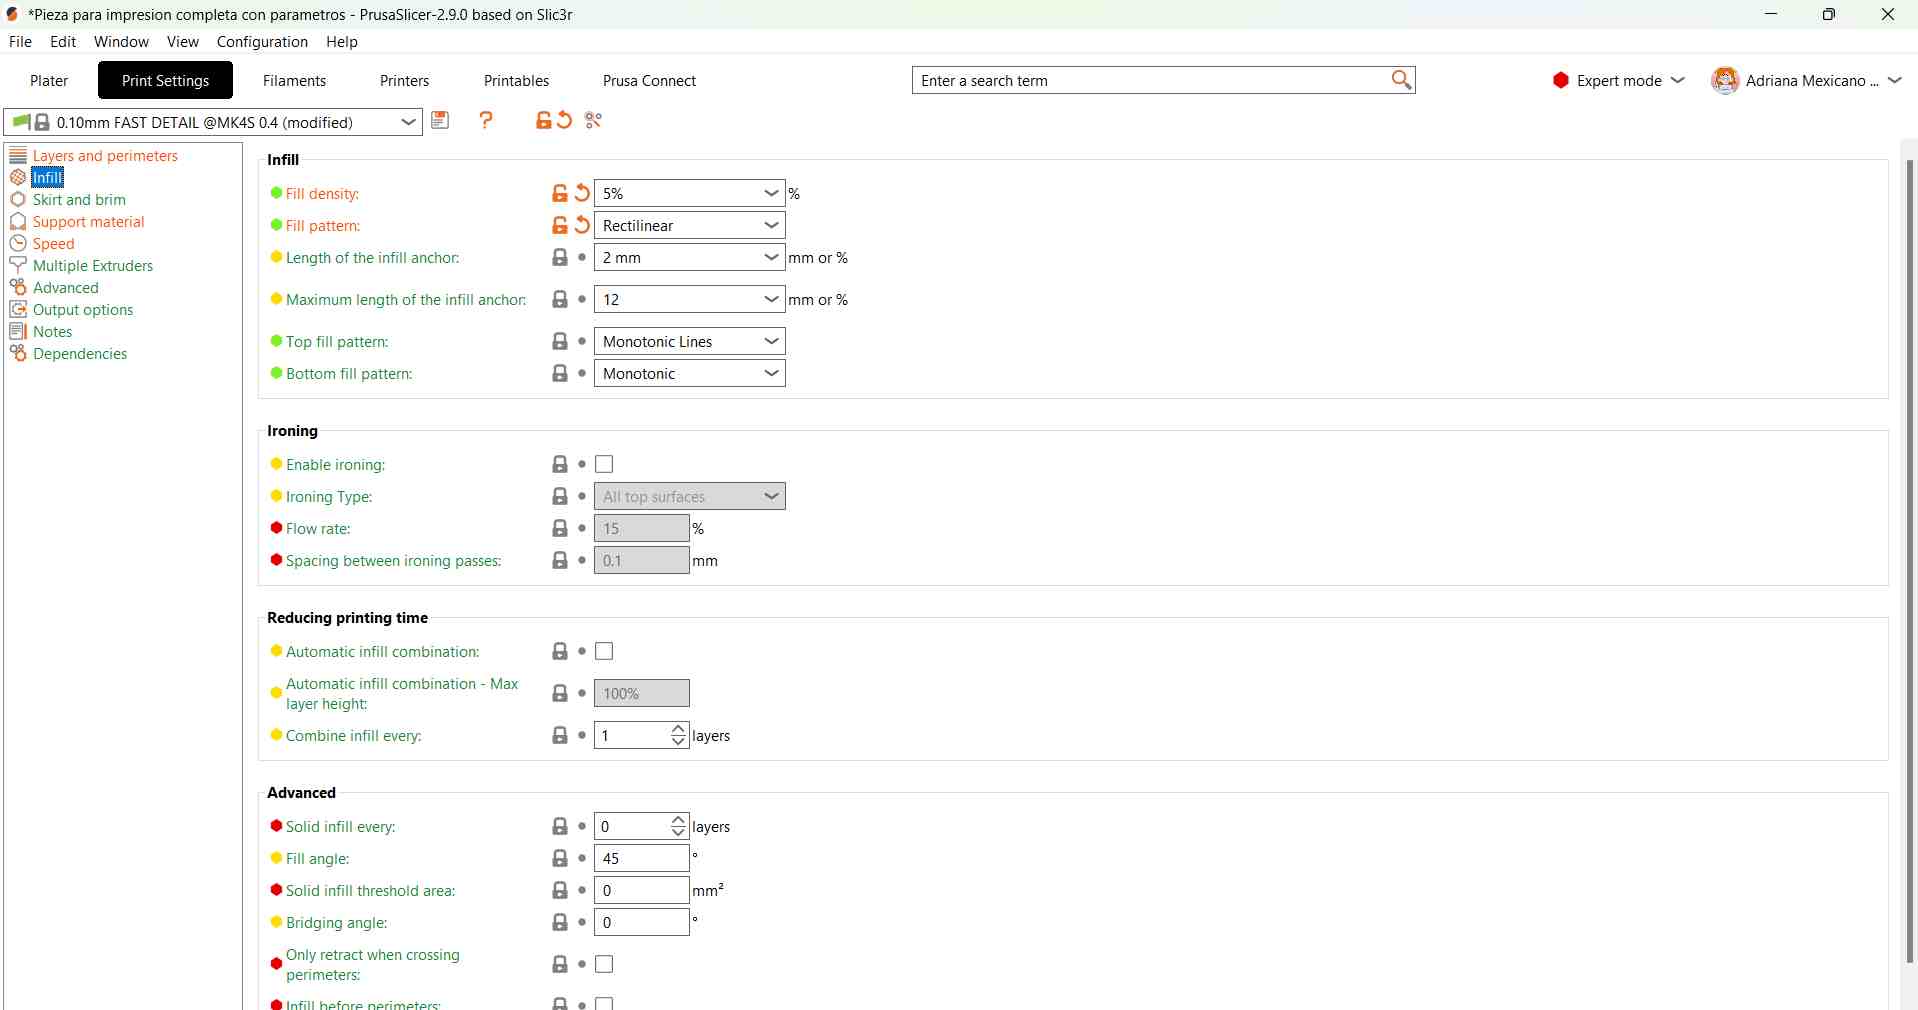Open the Configuration menu

(262, 42)
